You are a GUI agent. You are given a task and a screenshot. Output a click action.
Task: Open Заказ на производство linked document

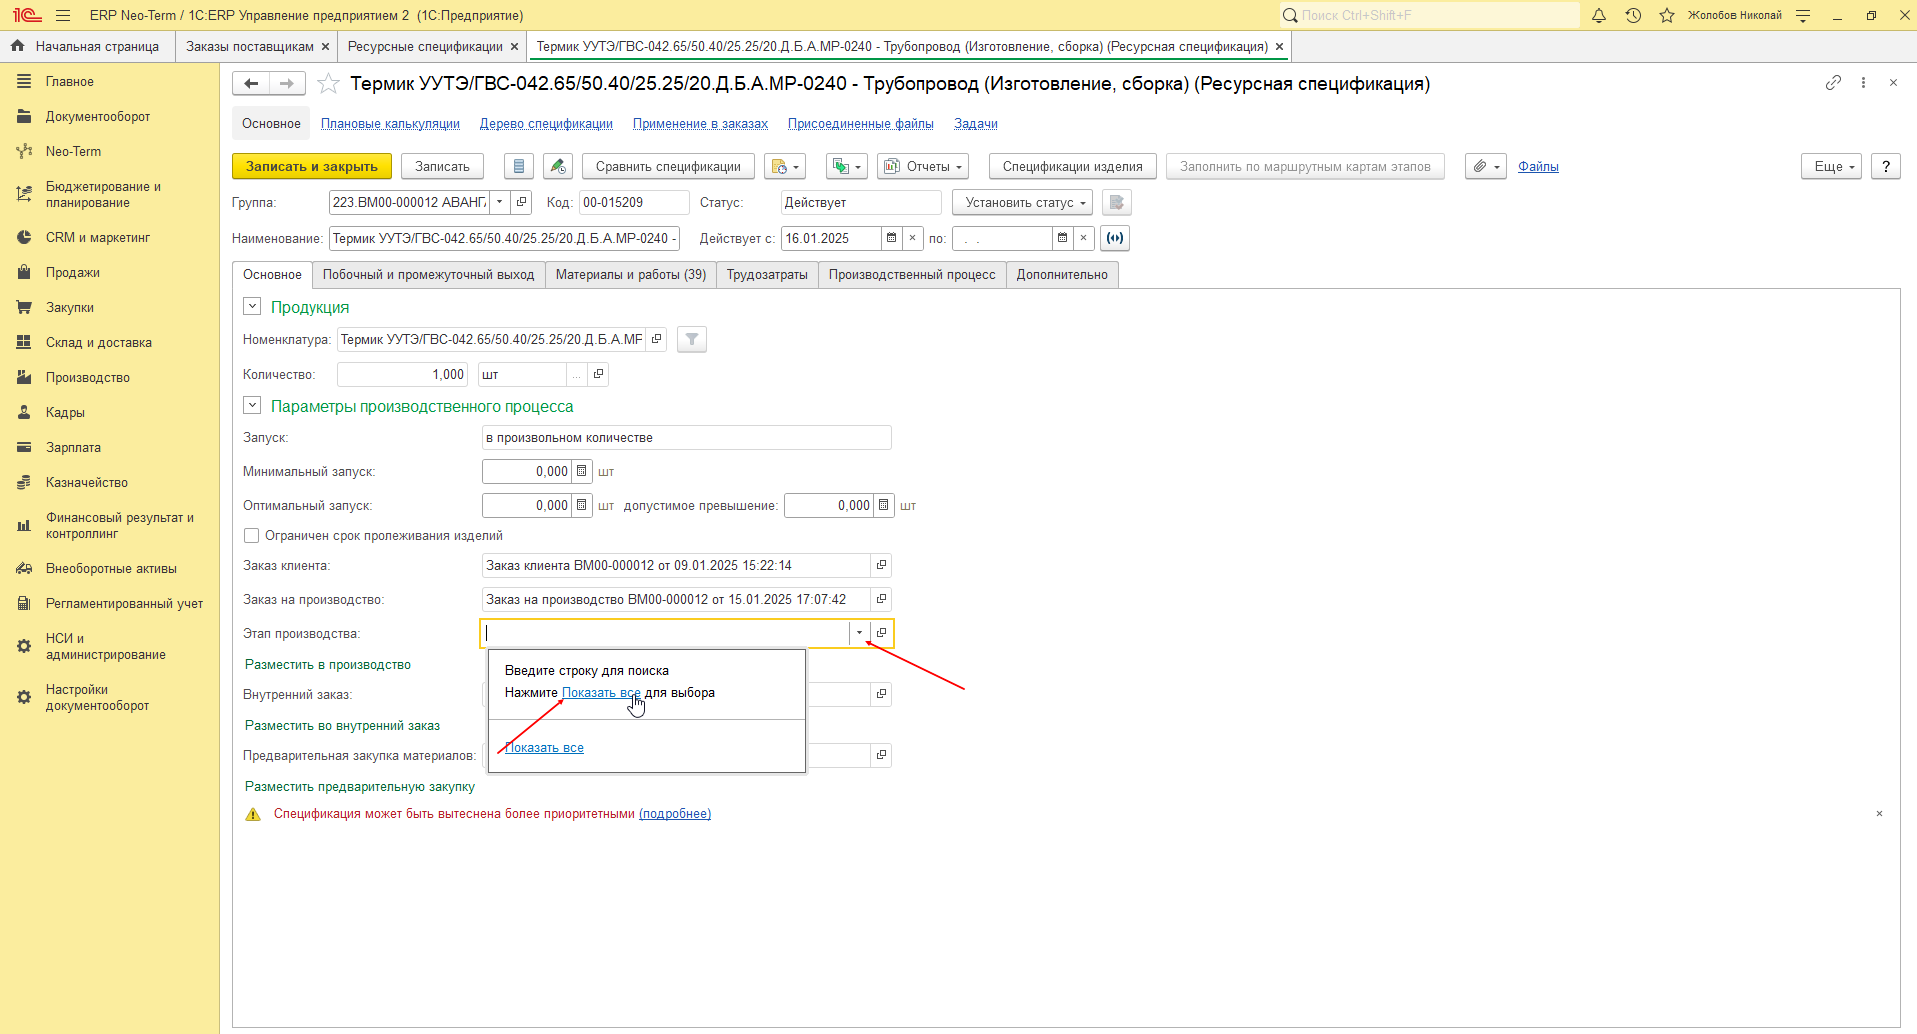pos(881,599)
